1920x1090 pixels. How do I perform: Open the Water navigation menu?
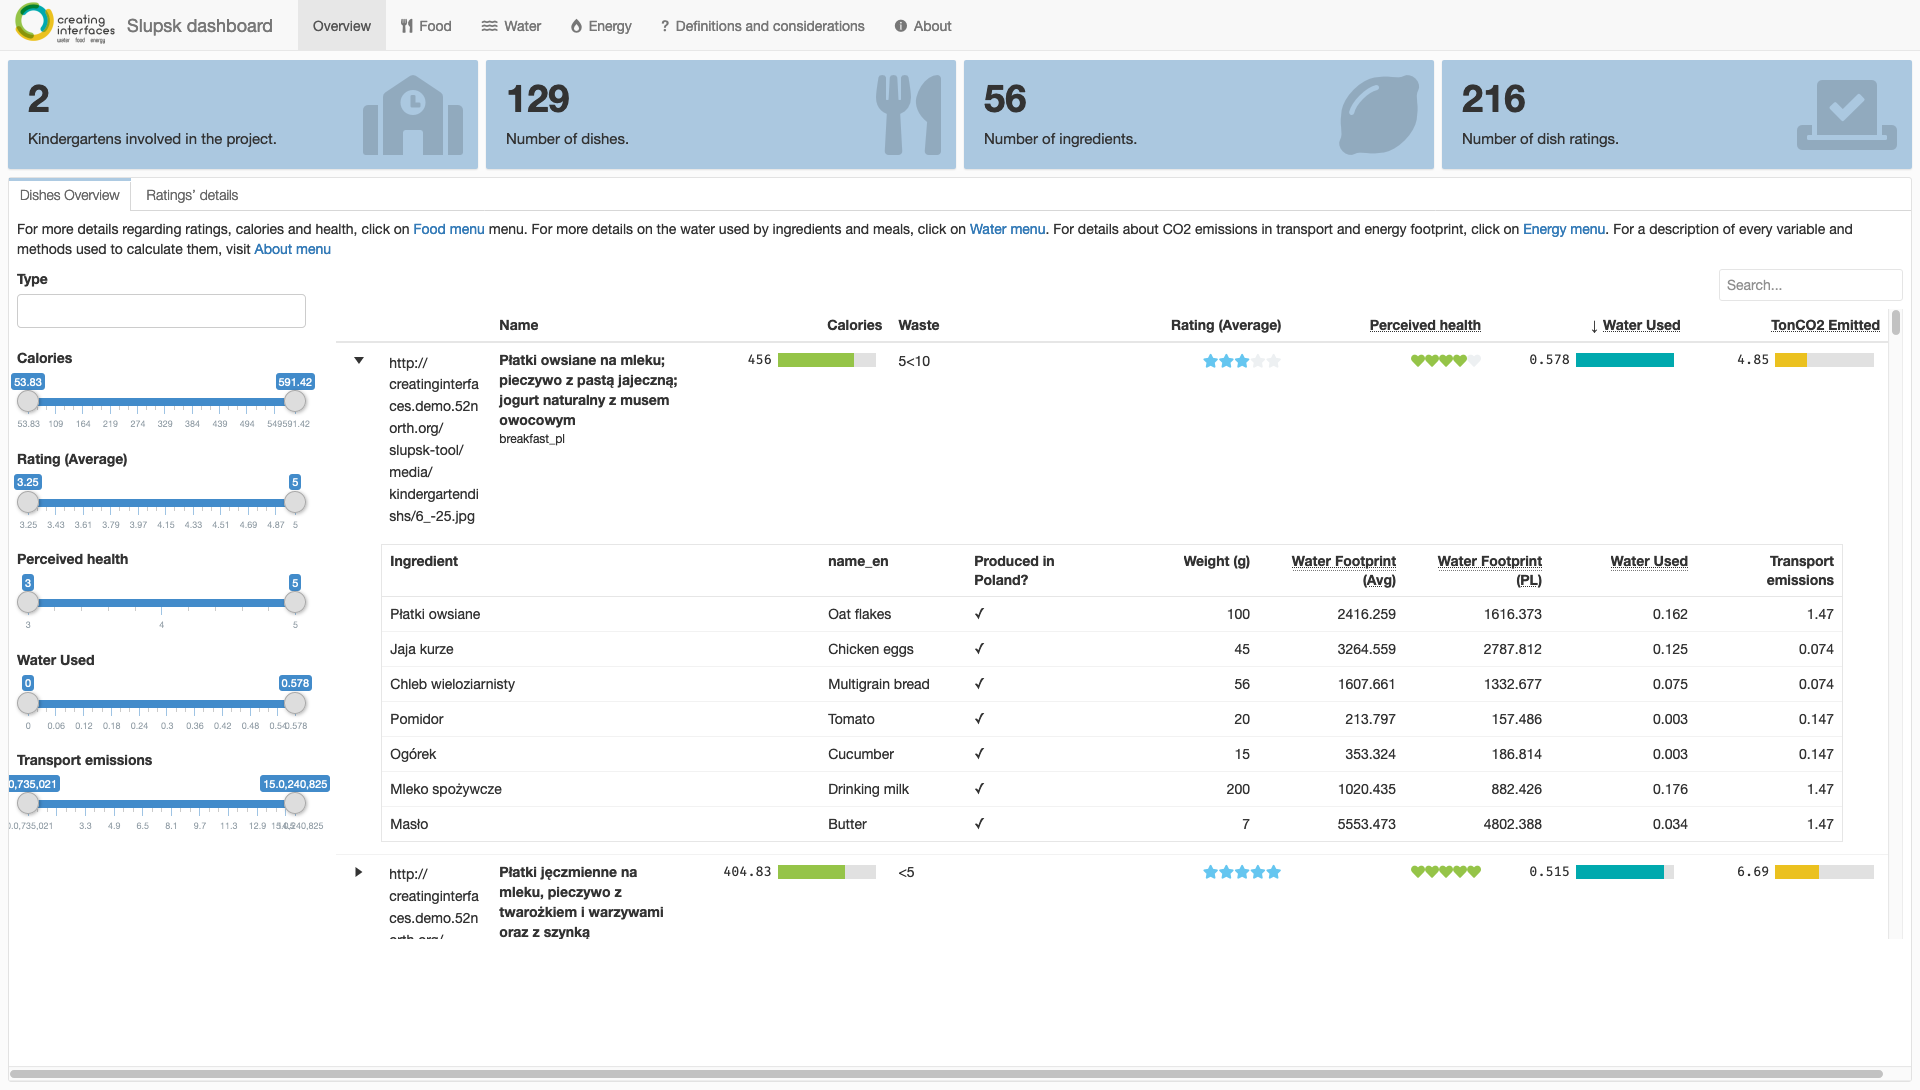tap(511, 26)
